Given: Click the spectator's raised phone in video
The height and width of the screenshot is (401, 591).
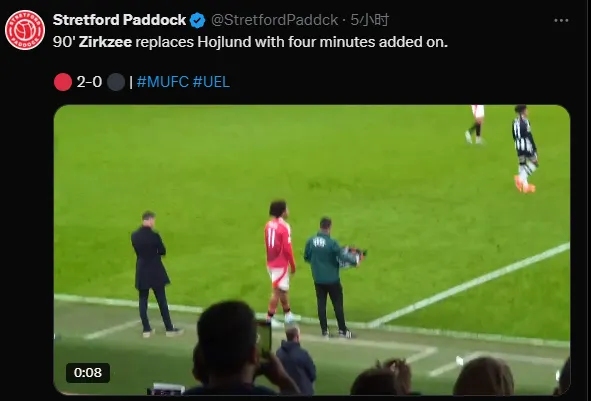Looking at the screenshot, I should pyautogui.click(x=263, y=338).
